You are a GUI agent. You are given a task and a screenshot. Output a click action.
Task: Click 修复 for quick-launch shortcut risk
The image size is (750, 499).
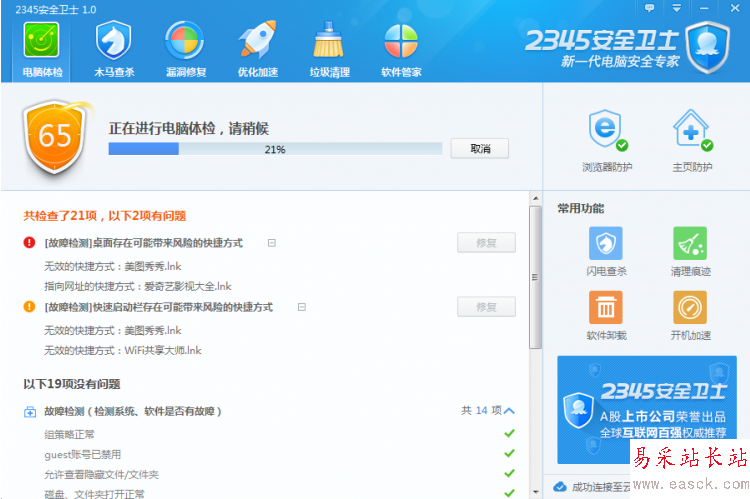(486, 307)
